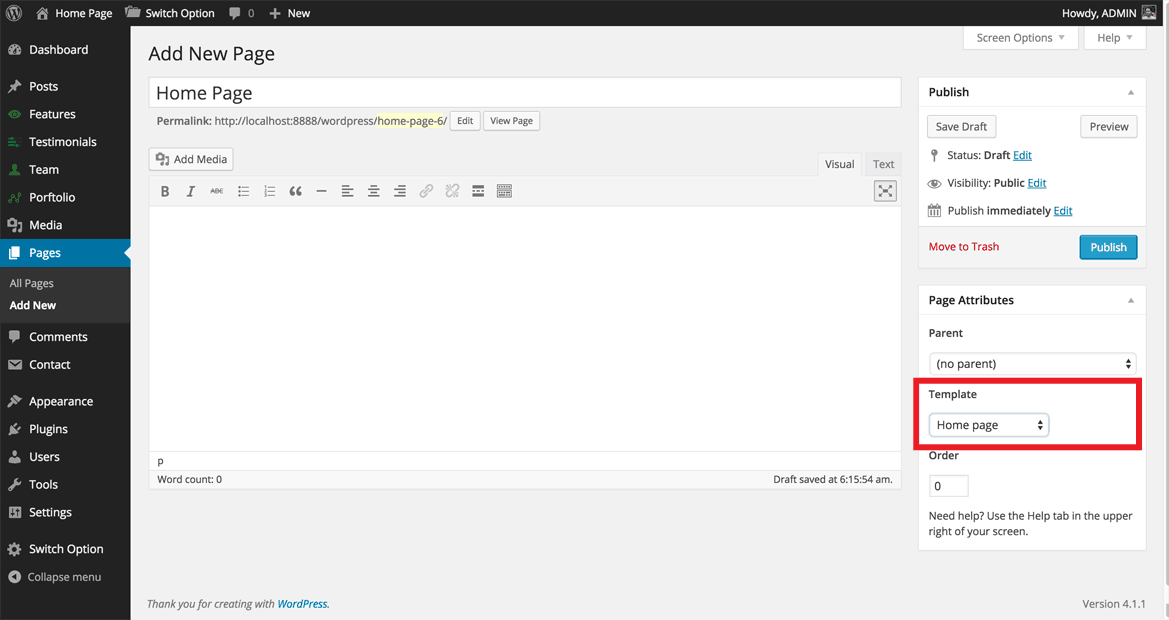
Task: Apply strikethrough to editor text
Action: pos(216,191)
